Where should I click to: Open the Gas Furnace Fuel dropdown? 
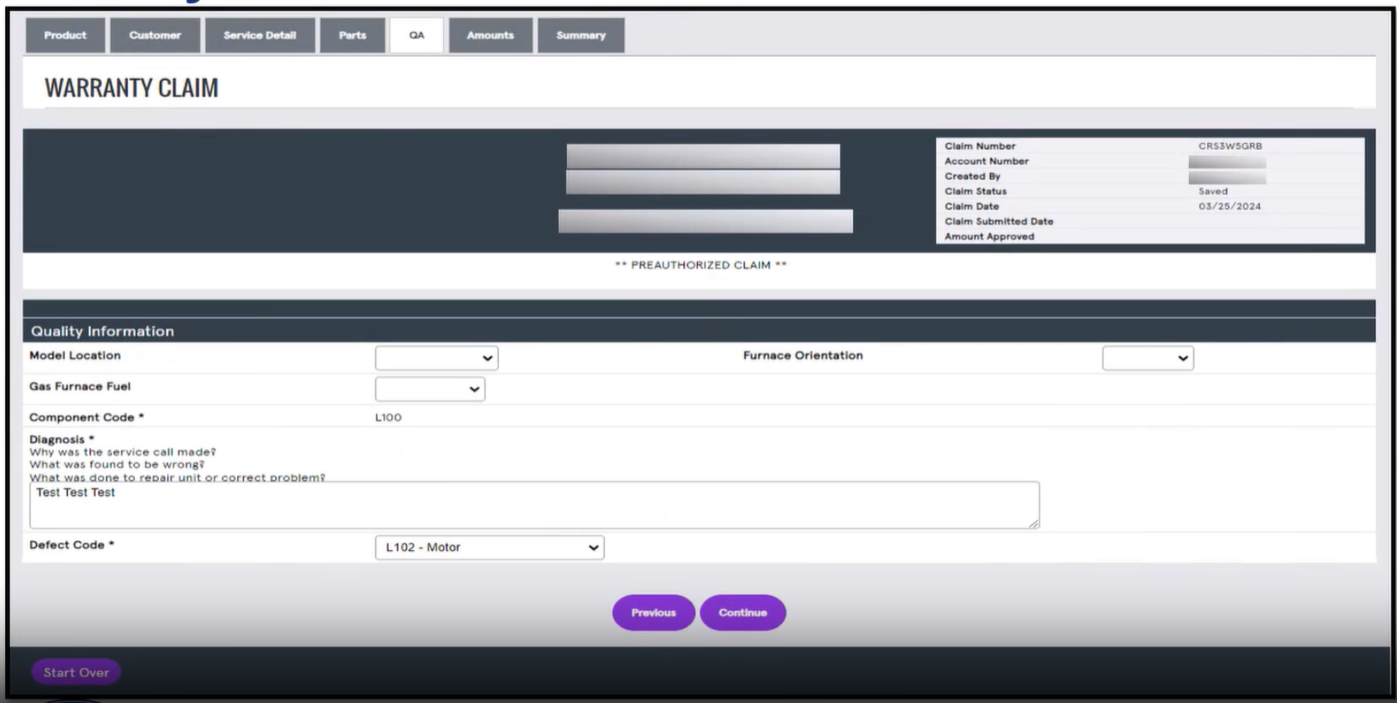(x=429, y=388)
